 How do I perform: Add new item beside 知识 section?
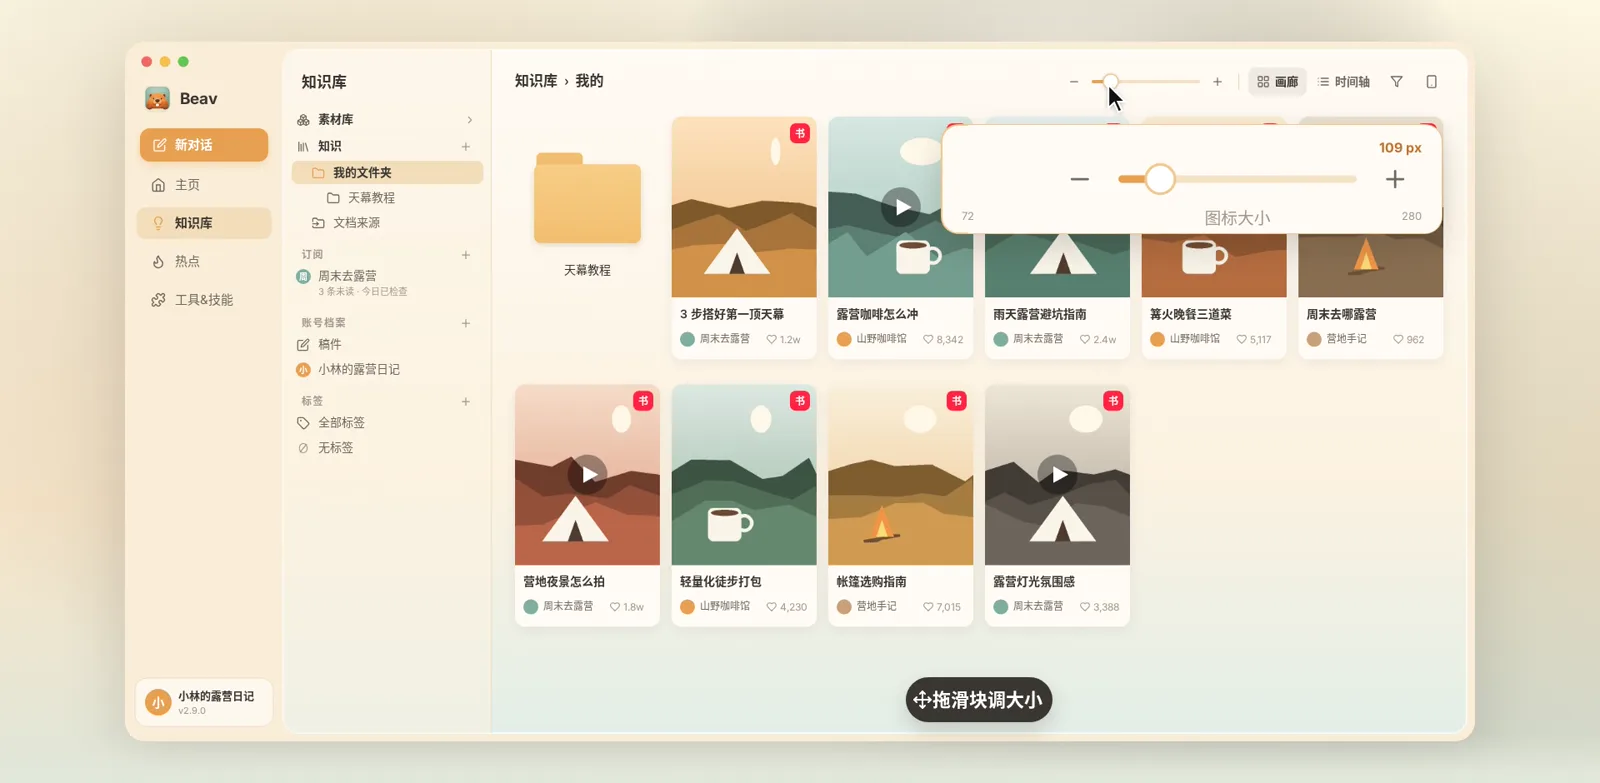point(466,146)
